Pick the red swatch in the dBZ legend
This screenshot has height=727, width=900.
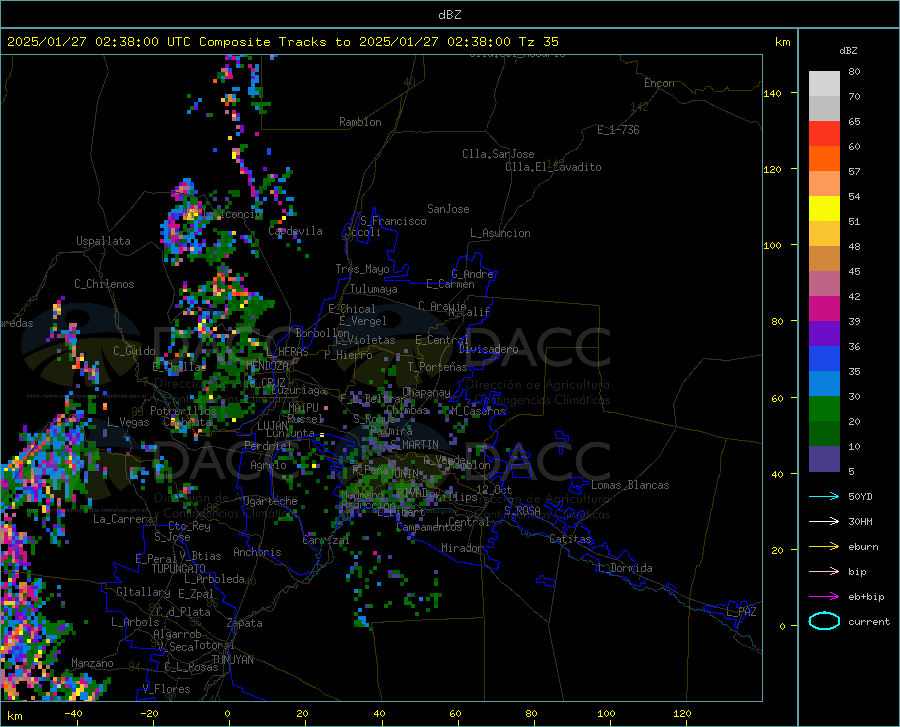point(824,134)
